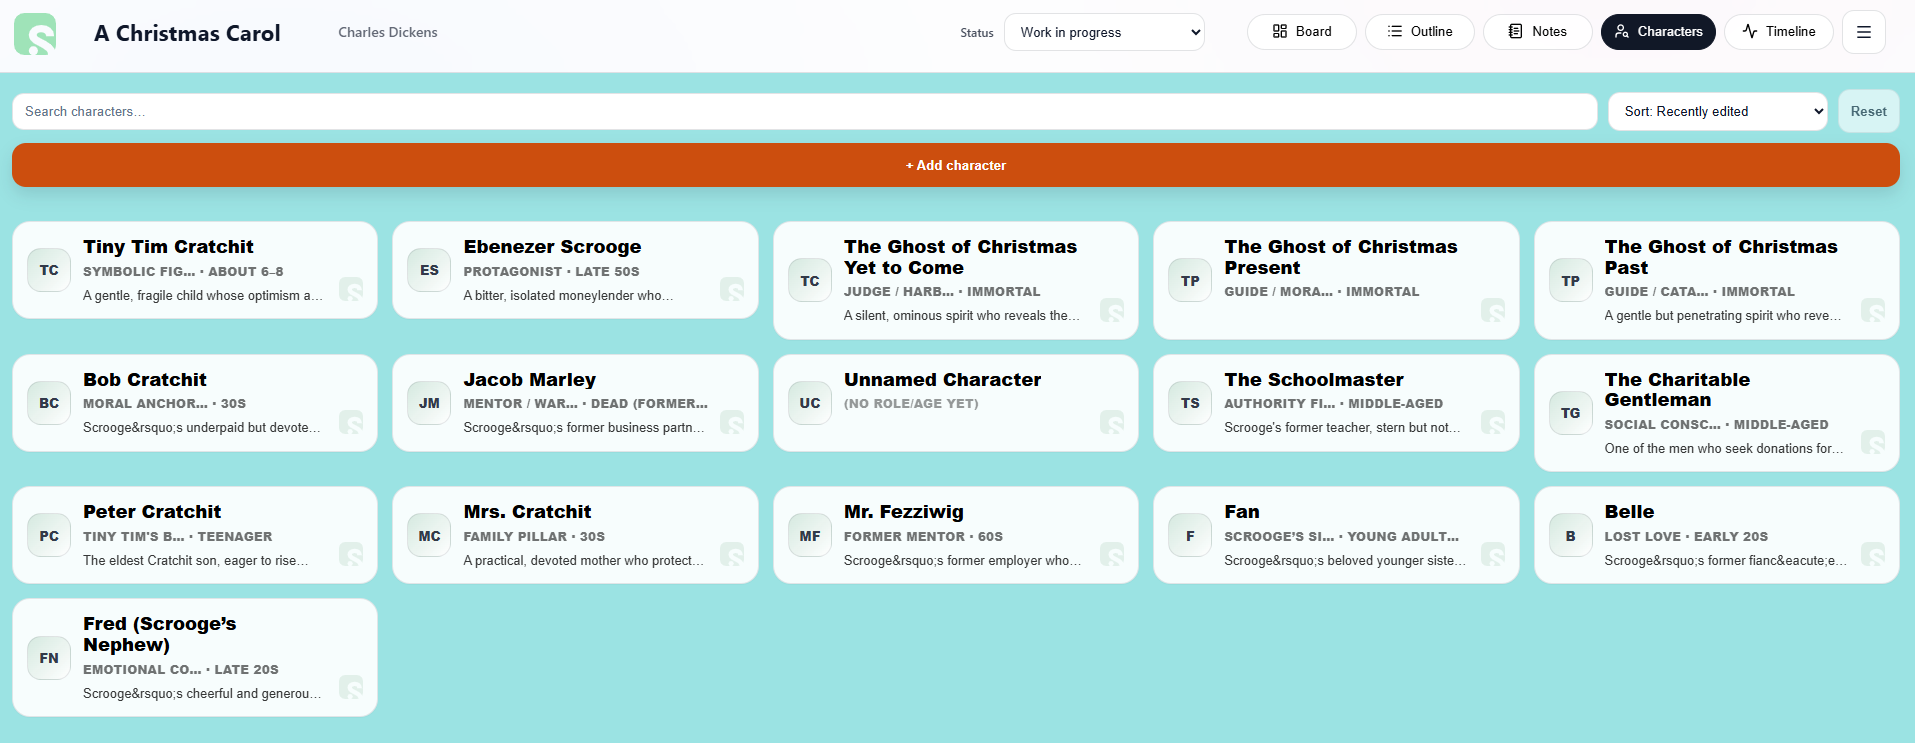1915x743 pixels.
Task: Switch to the Timeline tab
Action: pyautogui.click(x=1778, y=32)
